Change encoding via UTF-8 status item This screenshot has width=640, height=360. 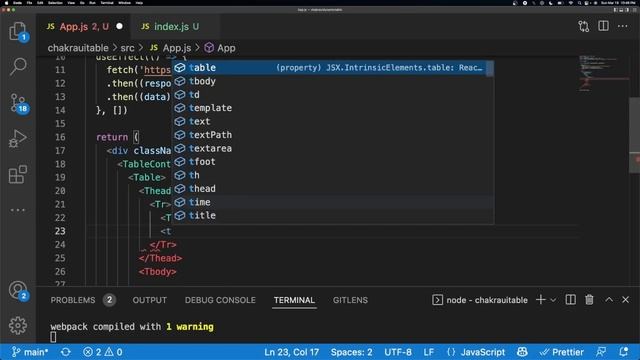[x=398, y=352]
